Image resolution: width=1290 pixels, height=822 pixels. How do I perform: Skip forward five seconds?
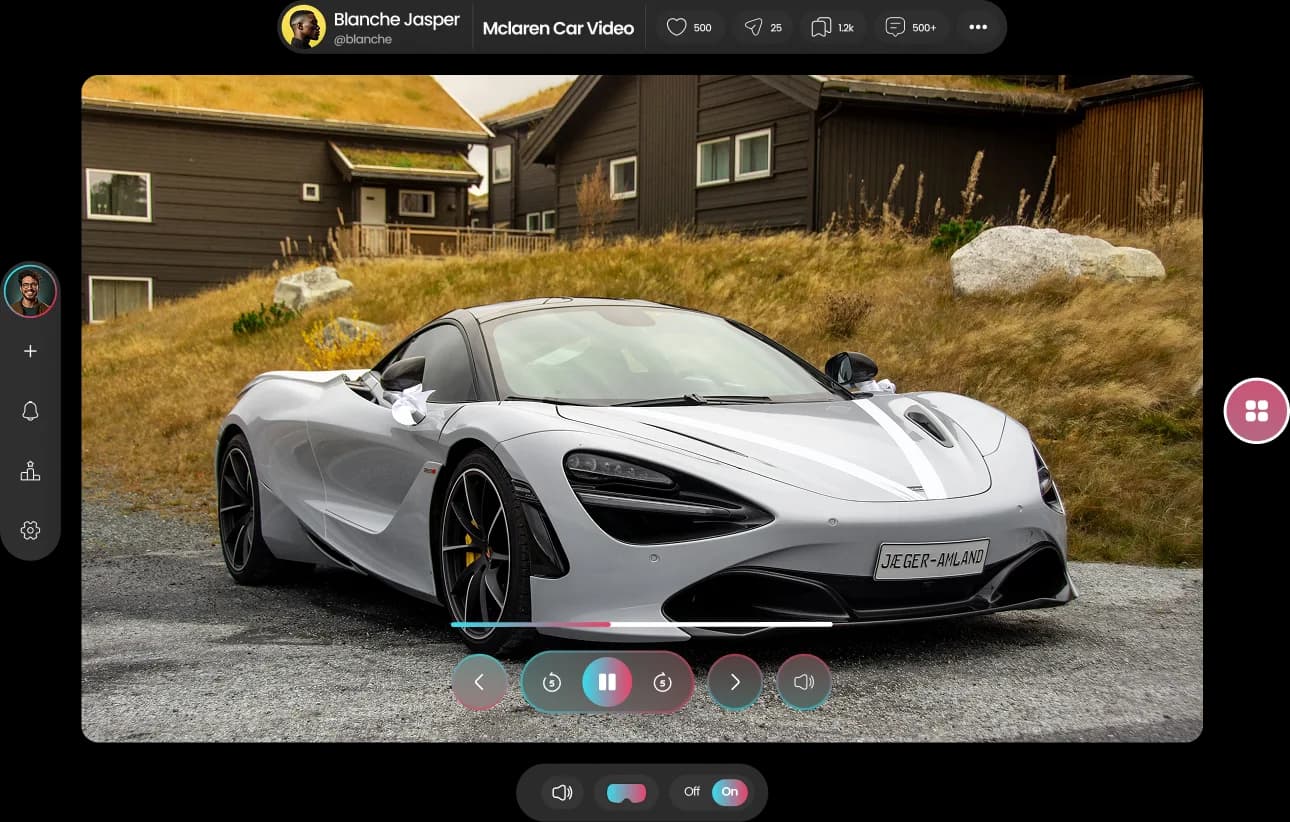point(662,682)
